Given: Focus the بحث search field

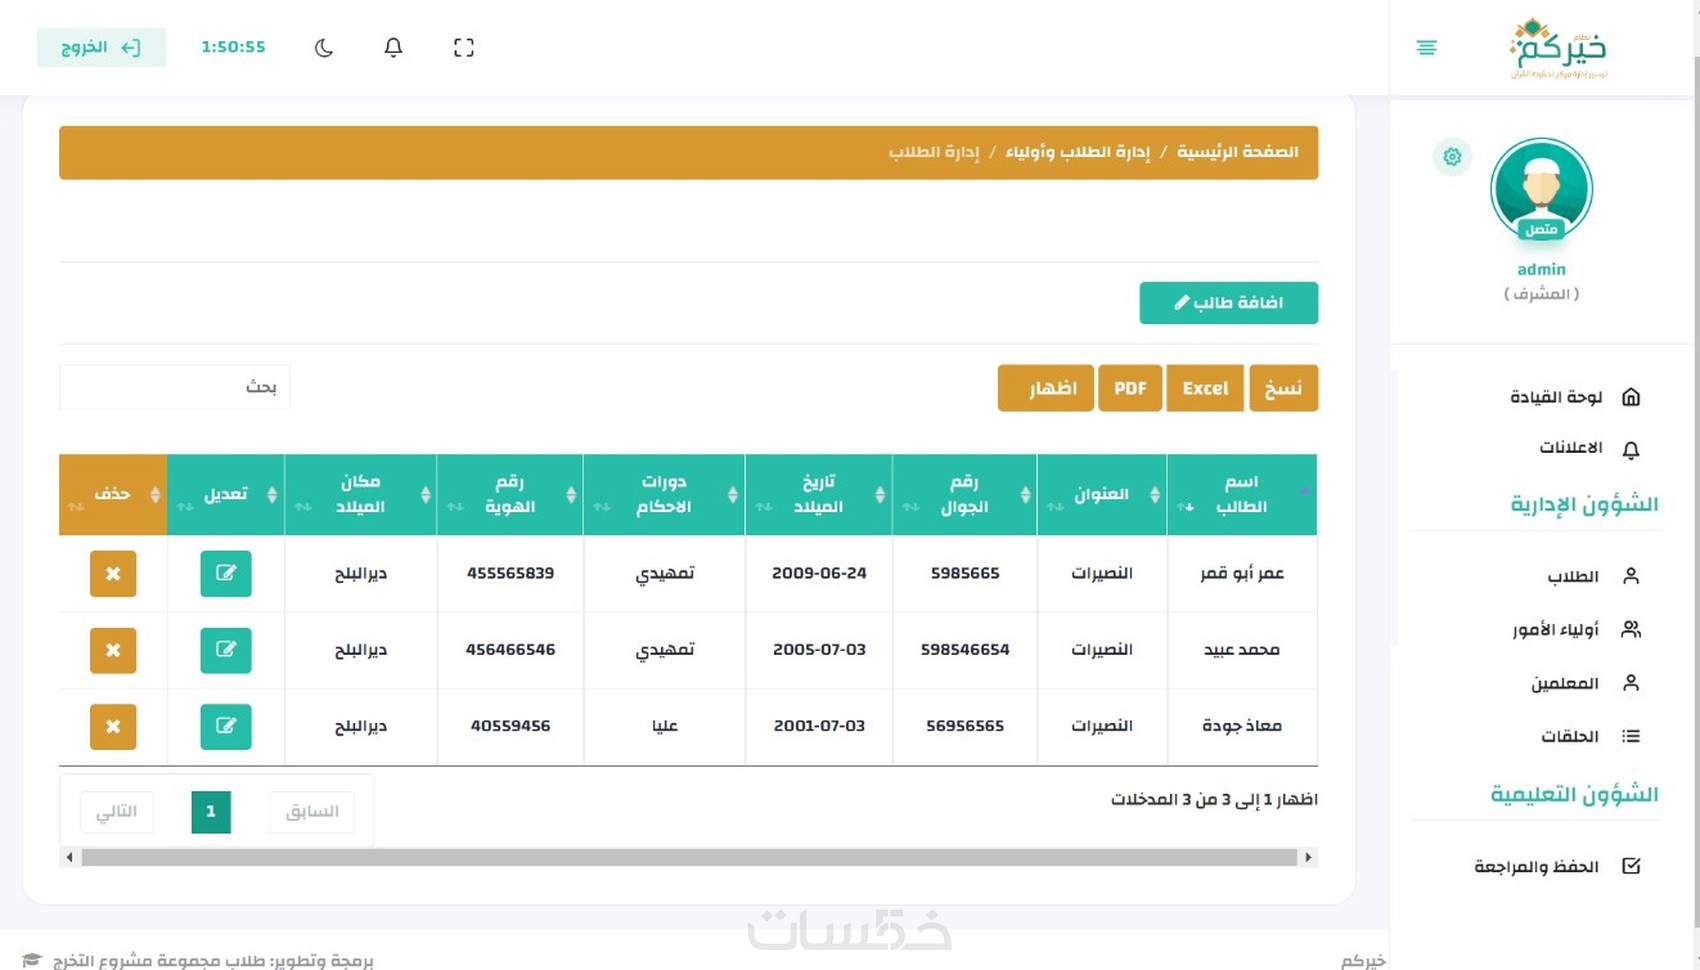Looking at the screenshot, I should (175, 387).
